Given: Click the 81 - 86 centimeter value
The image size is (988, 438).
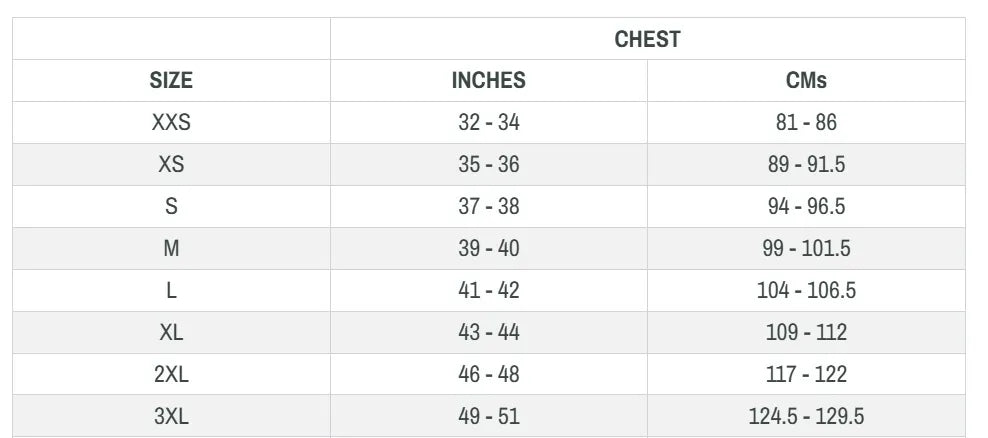Looking at the screenshot, I should tap(806, 122).
